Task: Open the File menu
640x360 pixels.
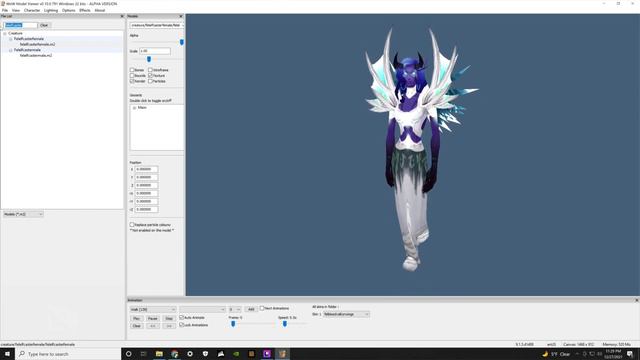Action: click(5, 10)
